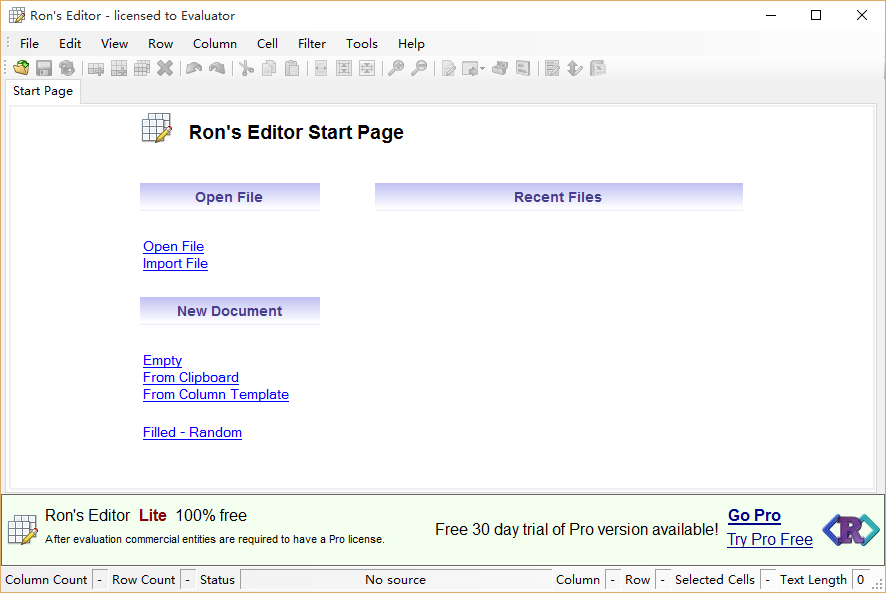Click the copy pages icon

[x=269, y=68]
